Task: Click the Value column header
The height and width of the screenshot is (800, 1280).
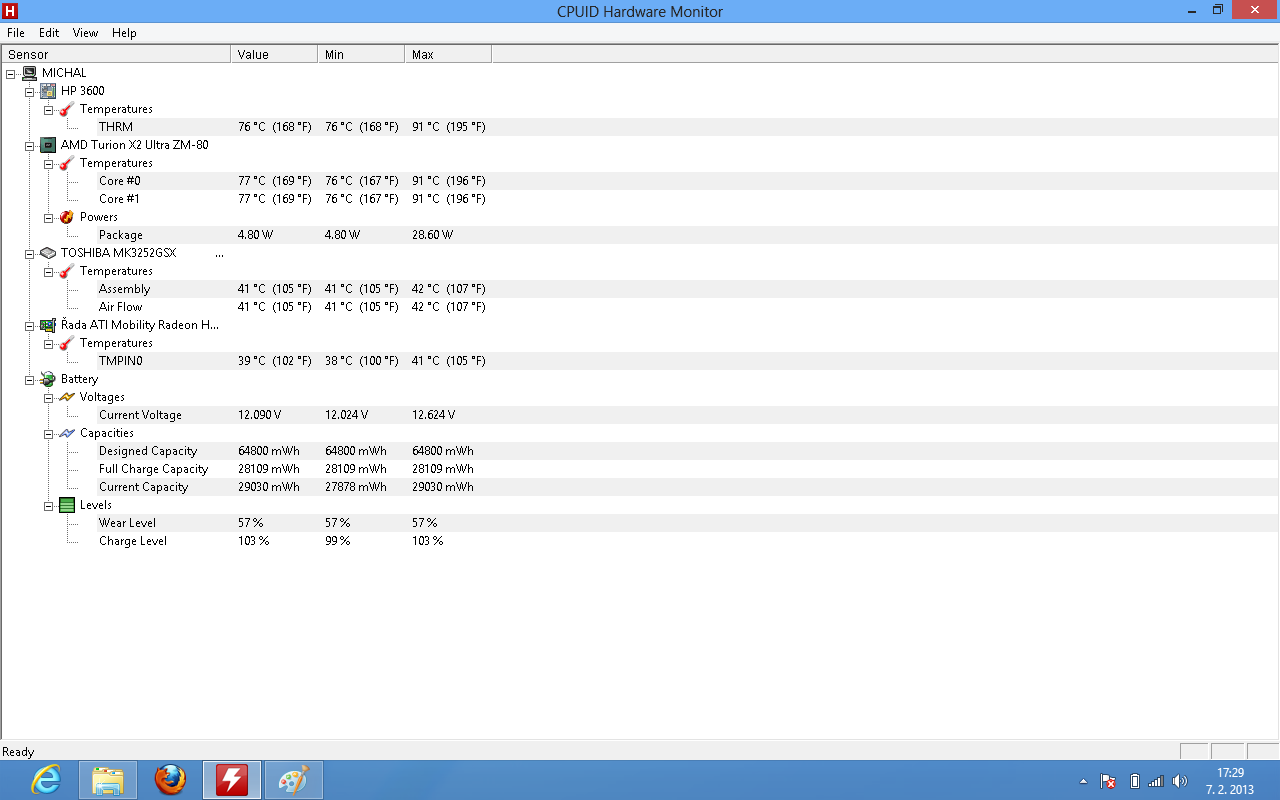Action: click(x=274, y=54)
